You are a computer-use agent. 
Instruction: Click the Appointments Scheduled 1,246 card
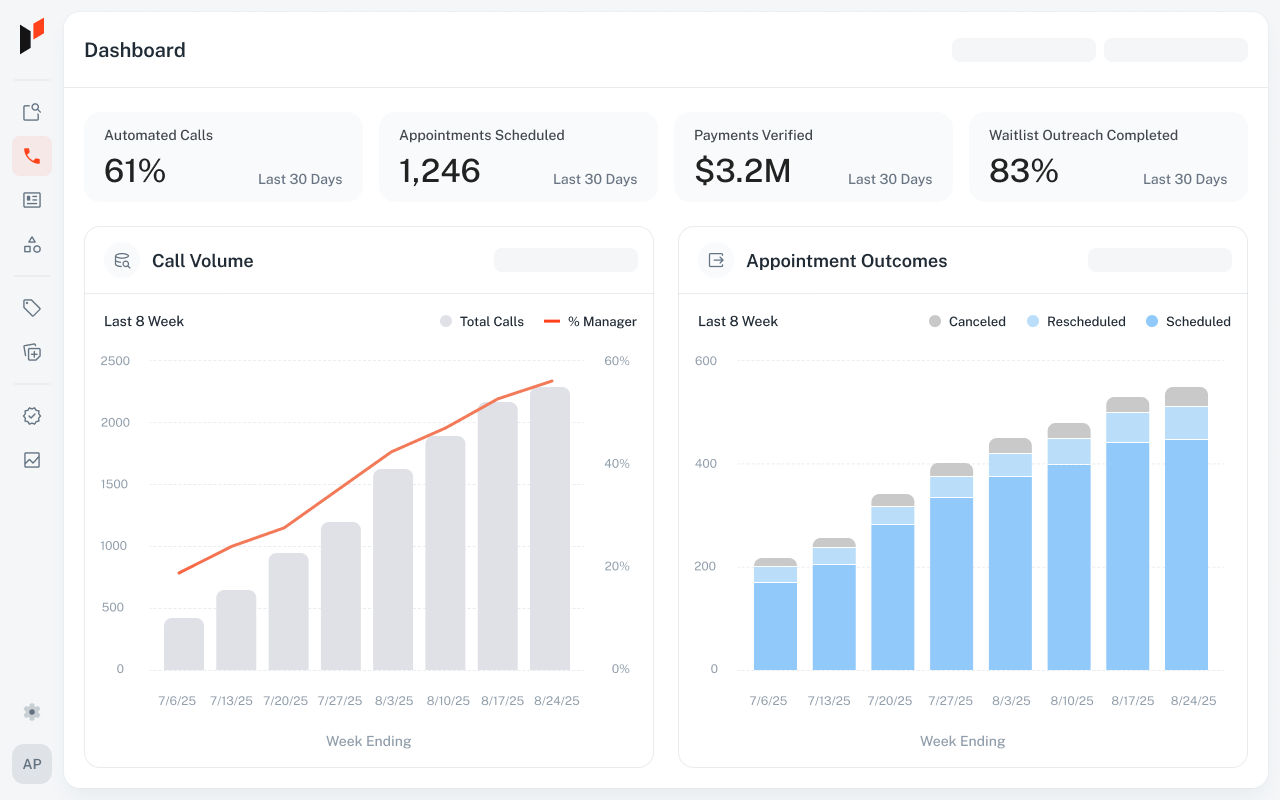click(518, 157)
